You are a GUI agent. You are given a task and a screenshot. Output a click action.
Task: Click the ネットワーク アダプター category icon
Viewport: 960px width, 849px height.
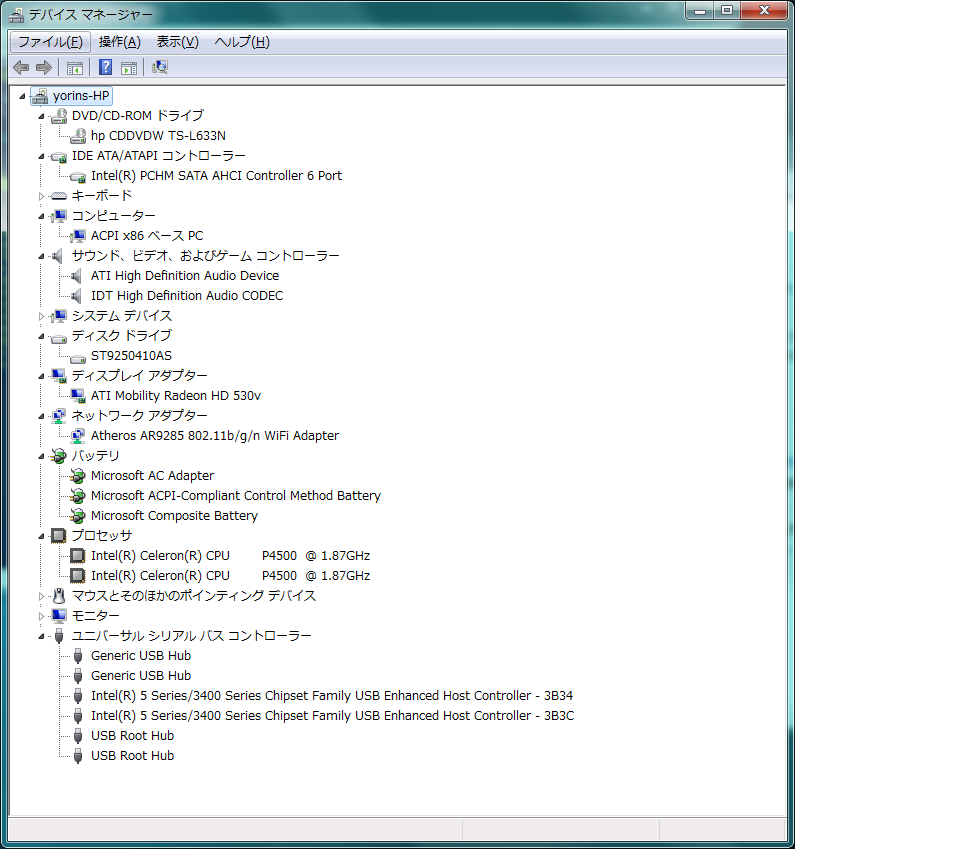click(59, 416)
